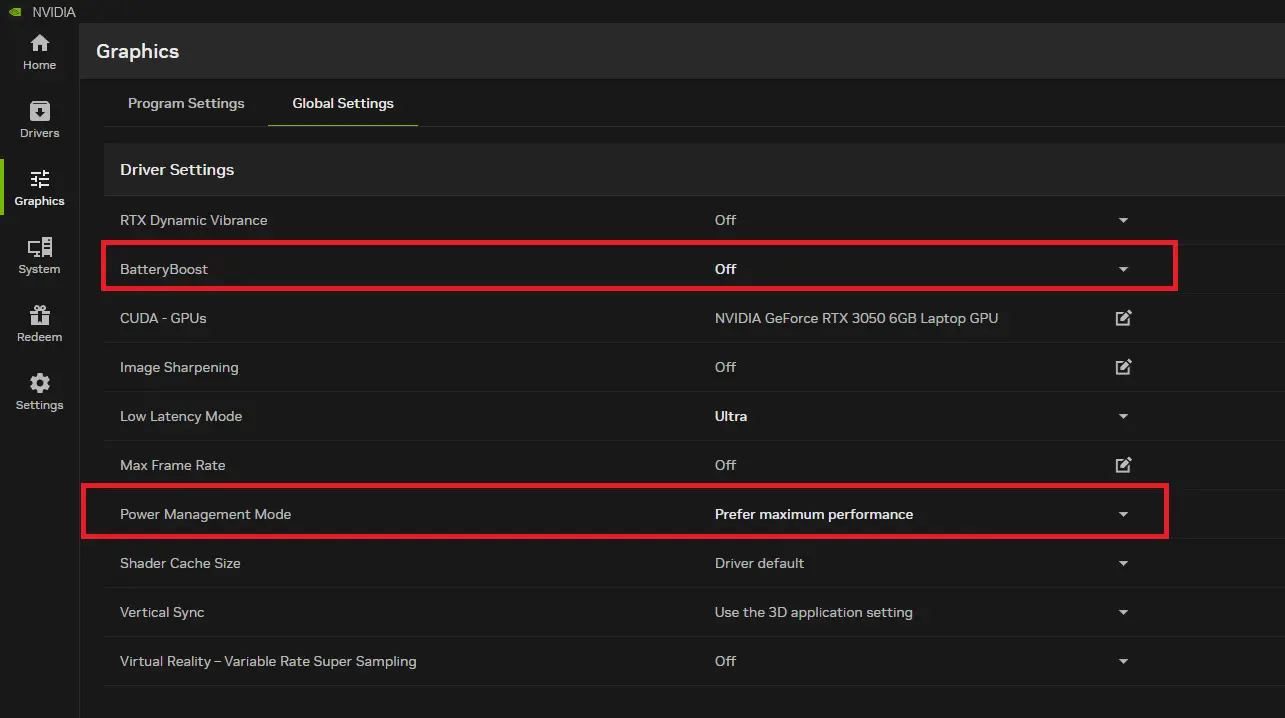
Task: Click the Off value for BatteryBoost
Action: pos(726,269)
